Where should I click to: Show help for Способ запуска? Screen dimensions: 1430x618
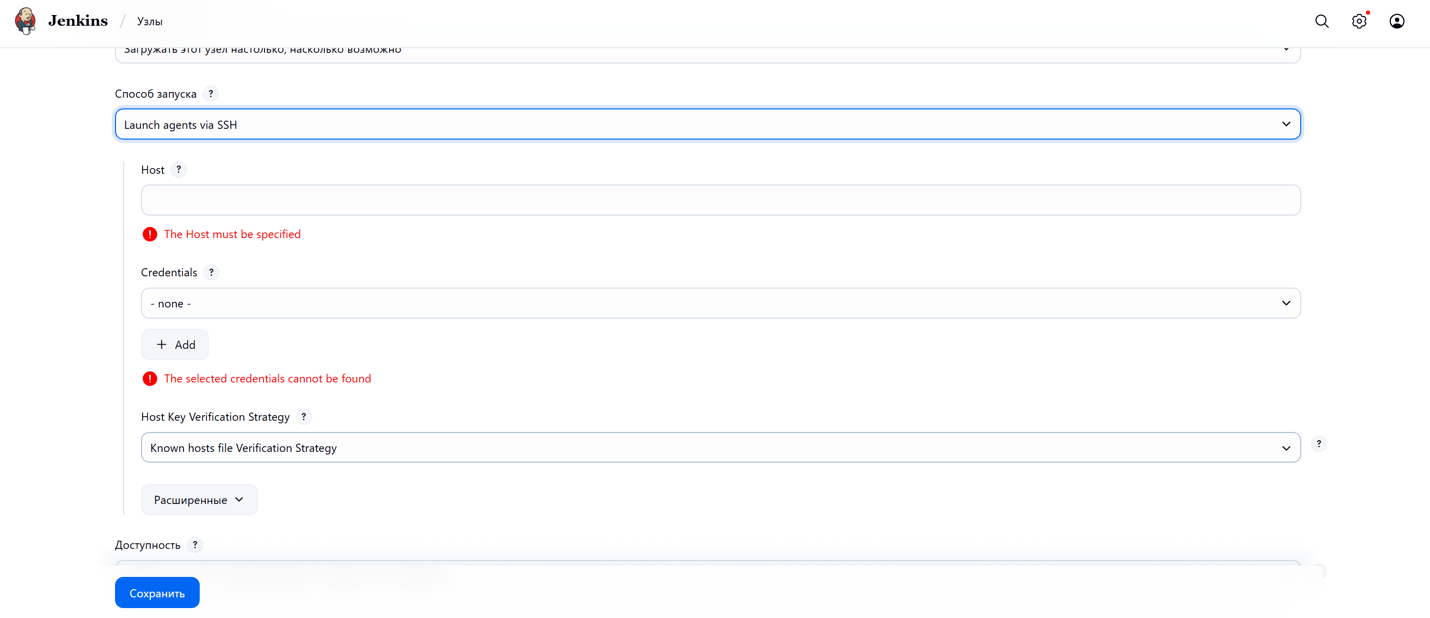tap(211, 94)
